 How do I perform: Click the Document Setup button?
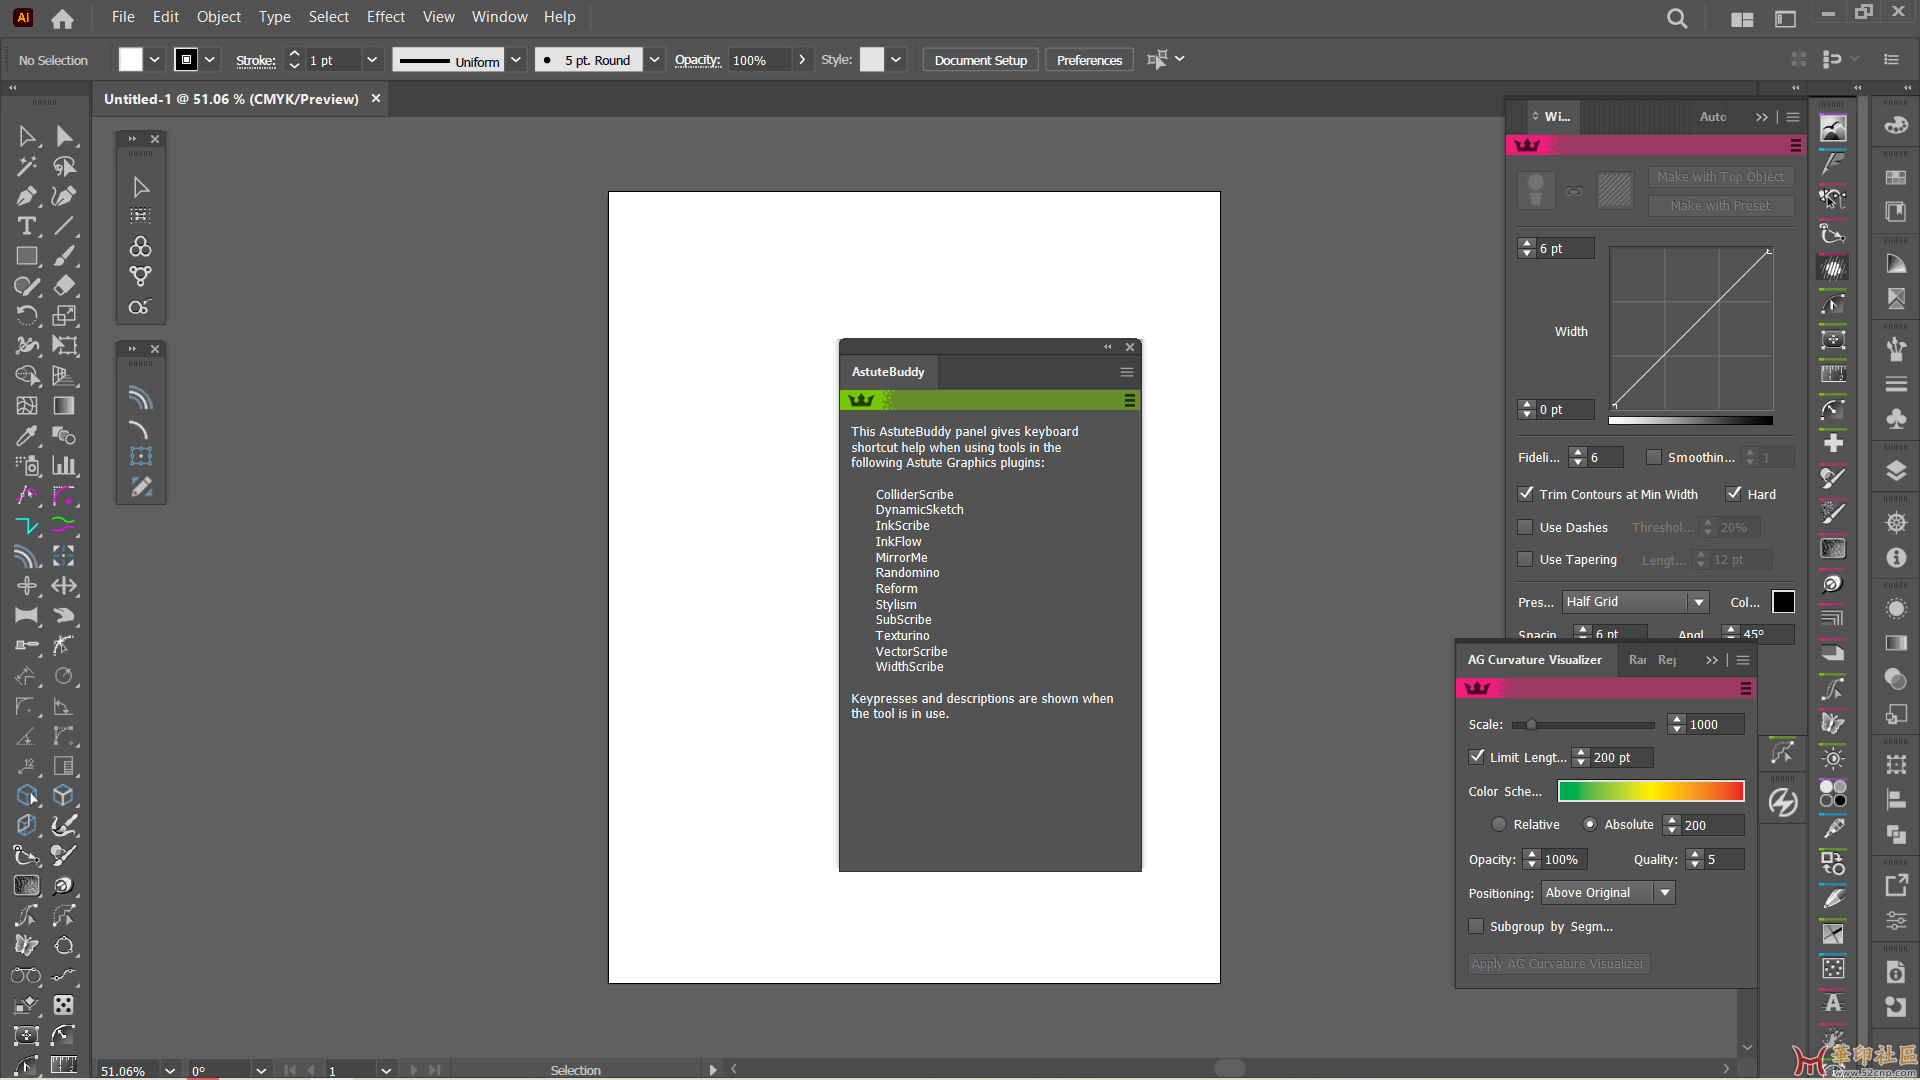click(x=981, y=60)
